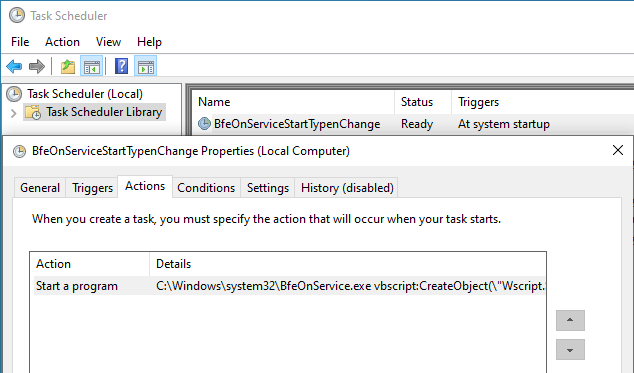Expand the Task Scheduler Library tree node

coord(13,113)
